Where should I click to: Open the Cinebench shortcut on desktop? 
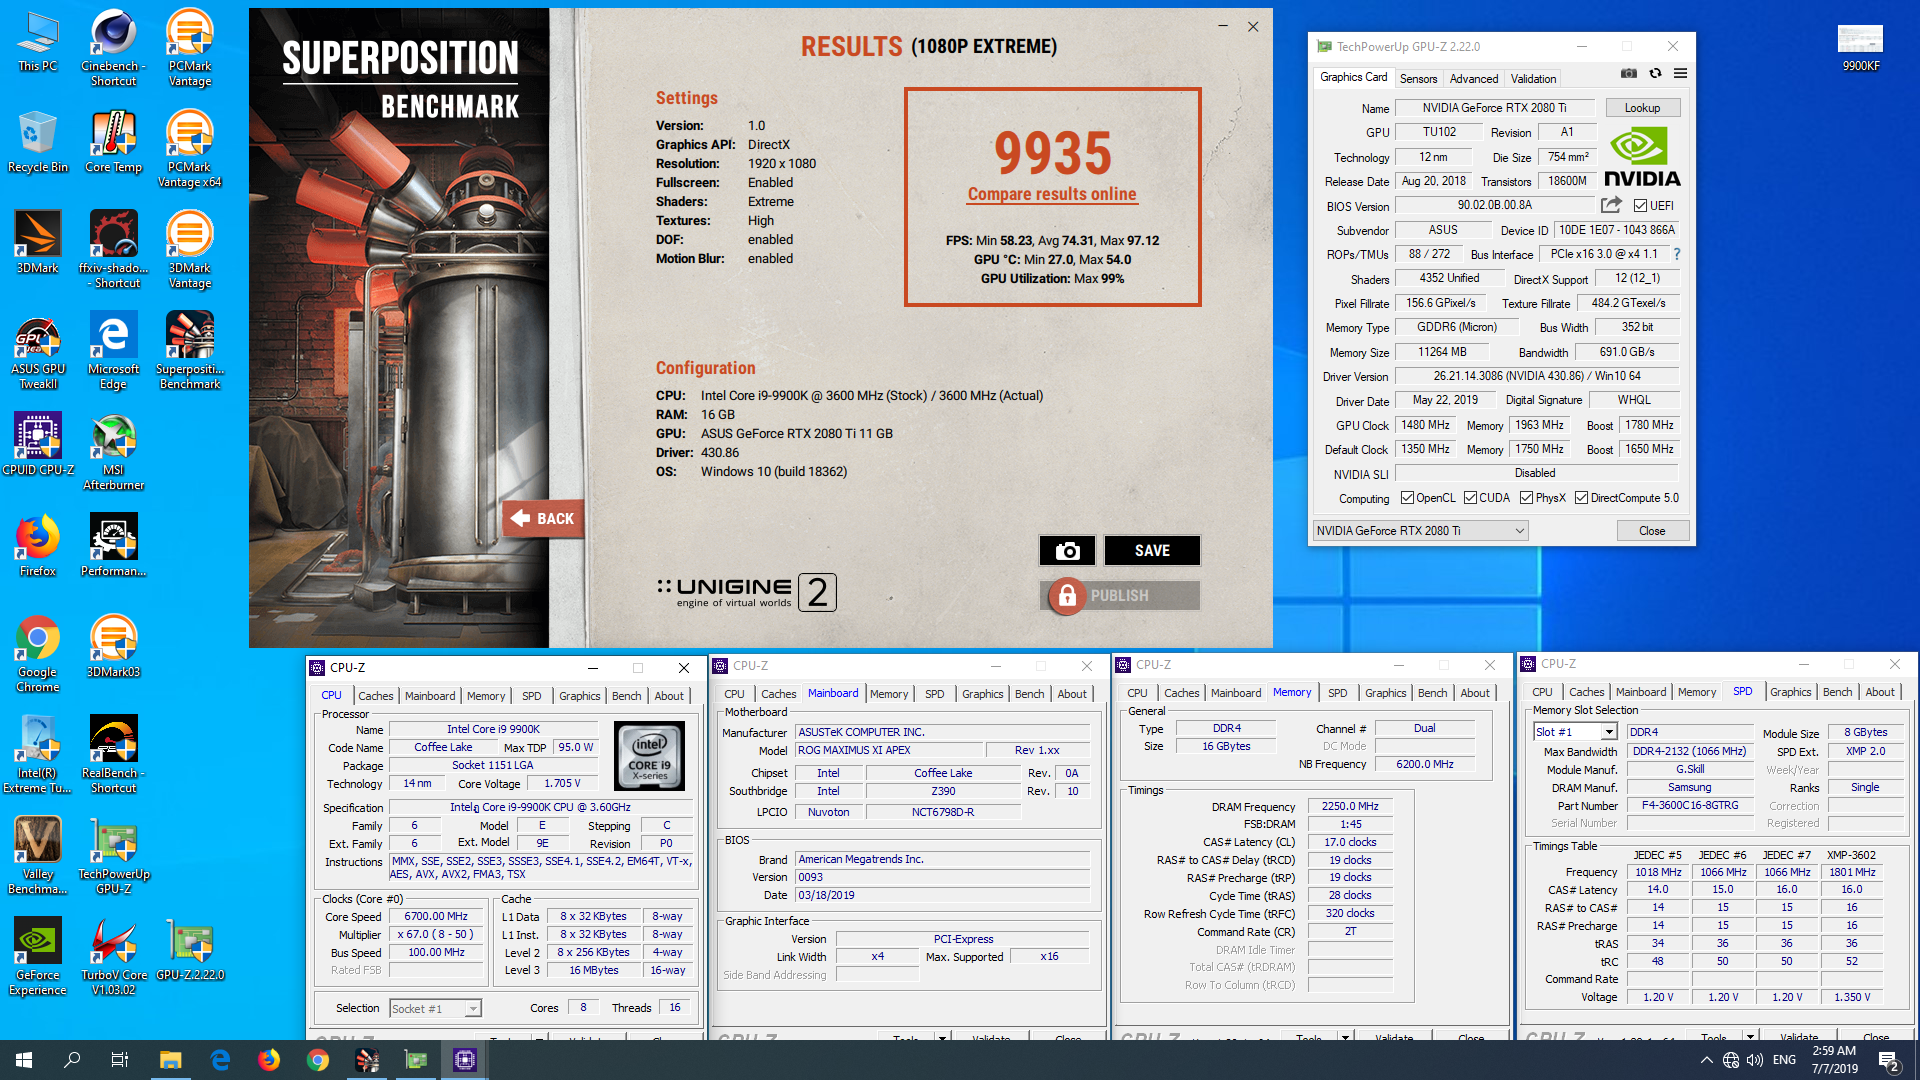113,48
